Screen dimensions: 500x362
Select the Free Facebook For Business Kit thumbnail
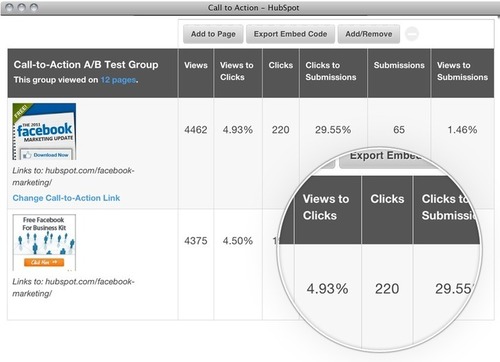44,242
